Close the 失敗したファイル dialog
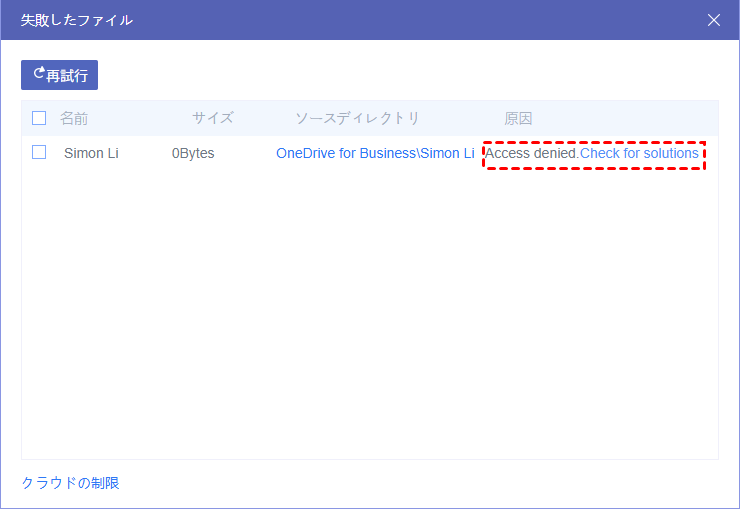The height and width of the screenshot is (509, 740). (x=714, y=20)
